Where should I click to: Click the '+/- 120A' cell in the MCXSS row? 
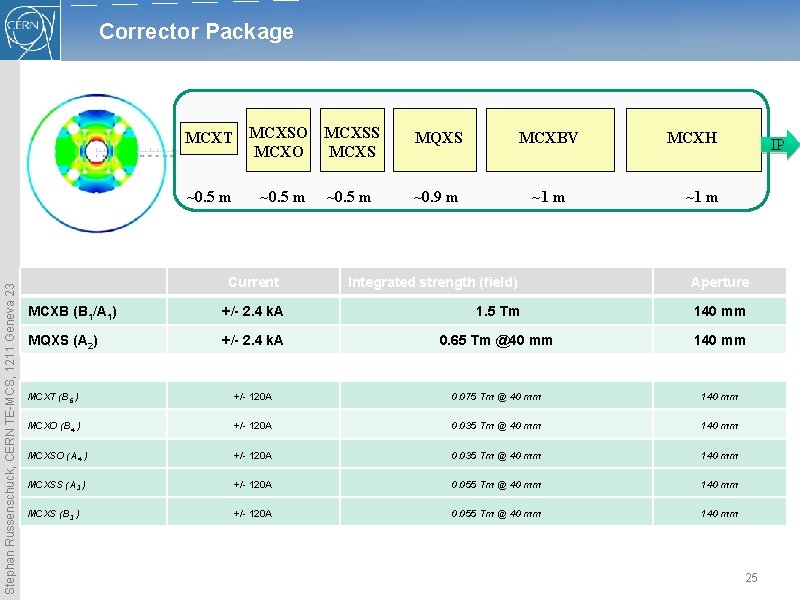254,484
